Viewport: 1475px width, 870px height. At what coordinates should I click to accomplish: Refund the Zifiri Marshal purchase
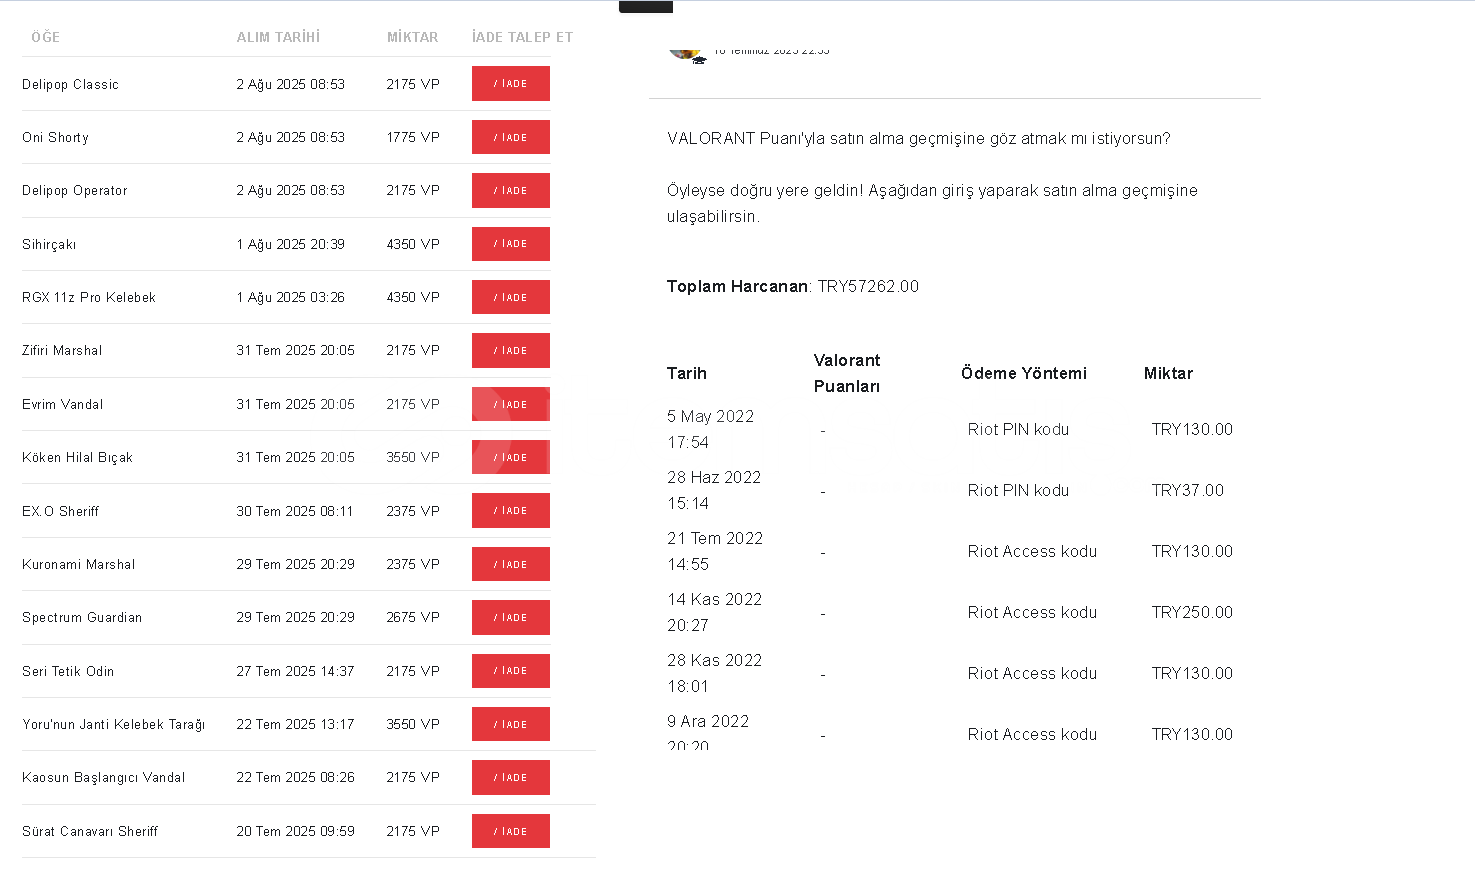coord(511,350)
